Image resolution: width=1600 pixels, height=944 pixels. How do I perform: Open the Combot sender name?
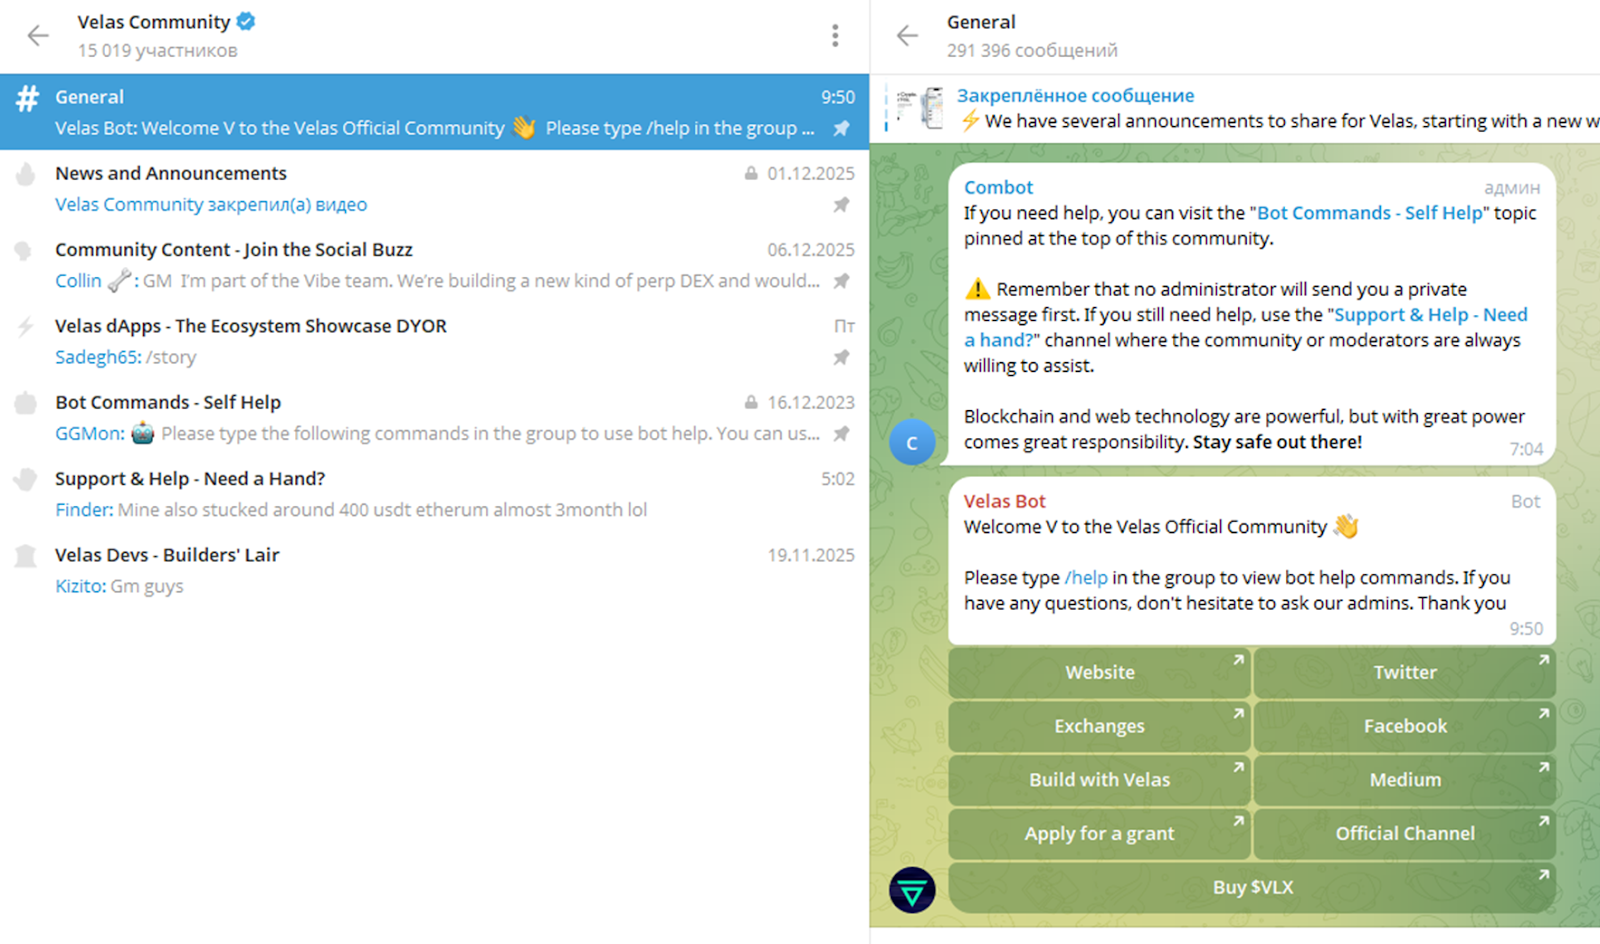[998, 187]
